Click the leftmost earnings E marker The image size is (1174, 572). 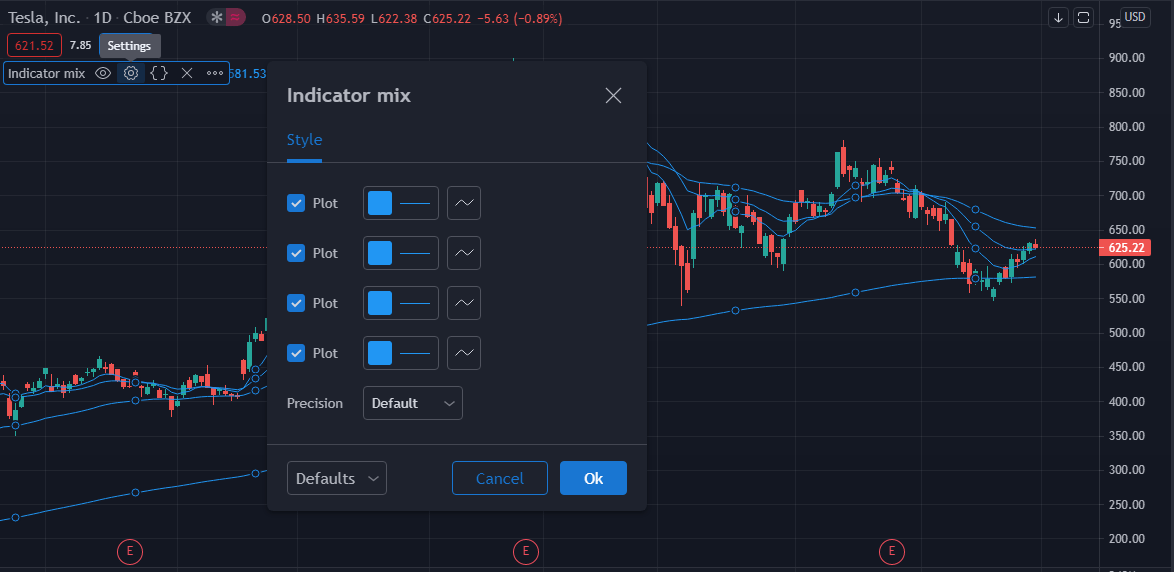point(130,552)
